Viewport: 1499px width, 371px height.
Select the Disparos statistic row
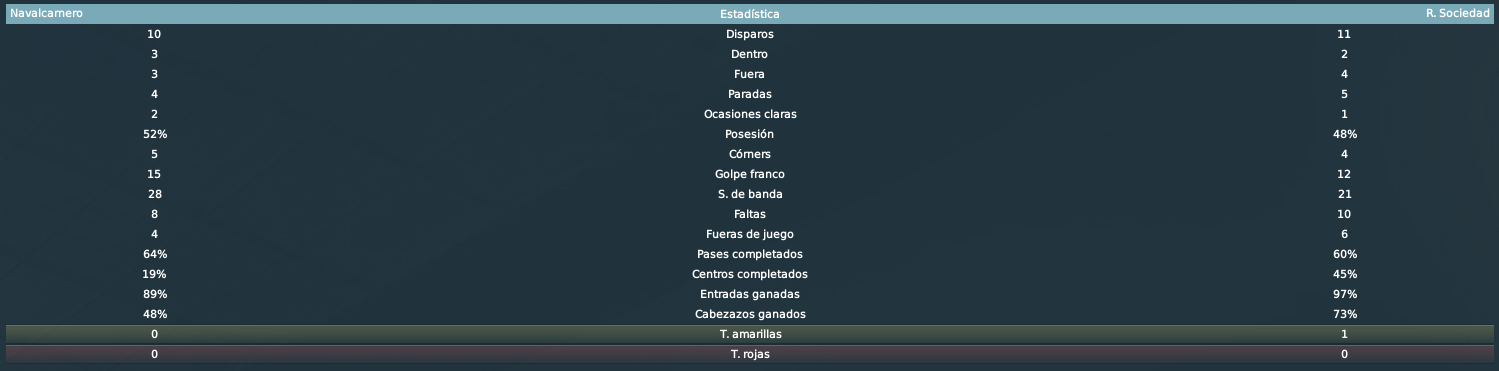tap(749, 34)
